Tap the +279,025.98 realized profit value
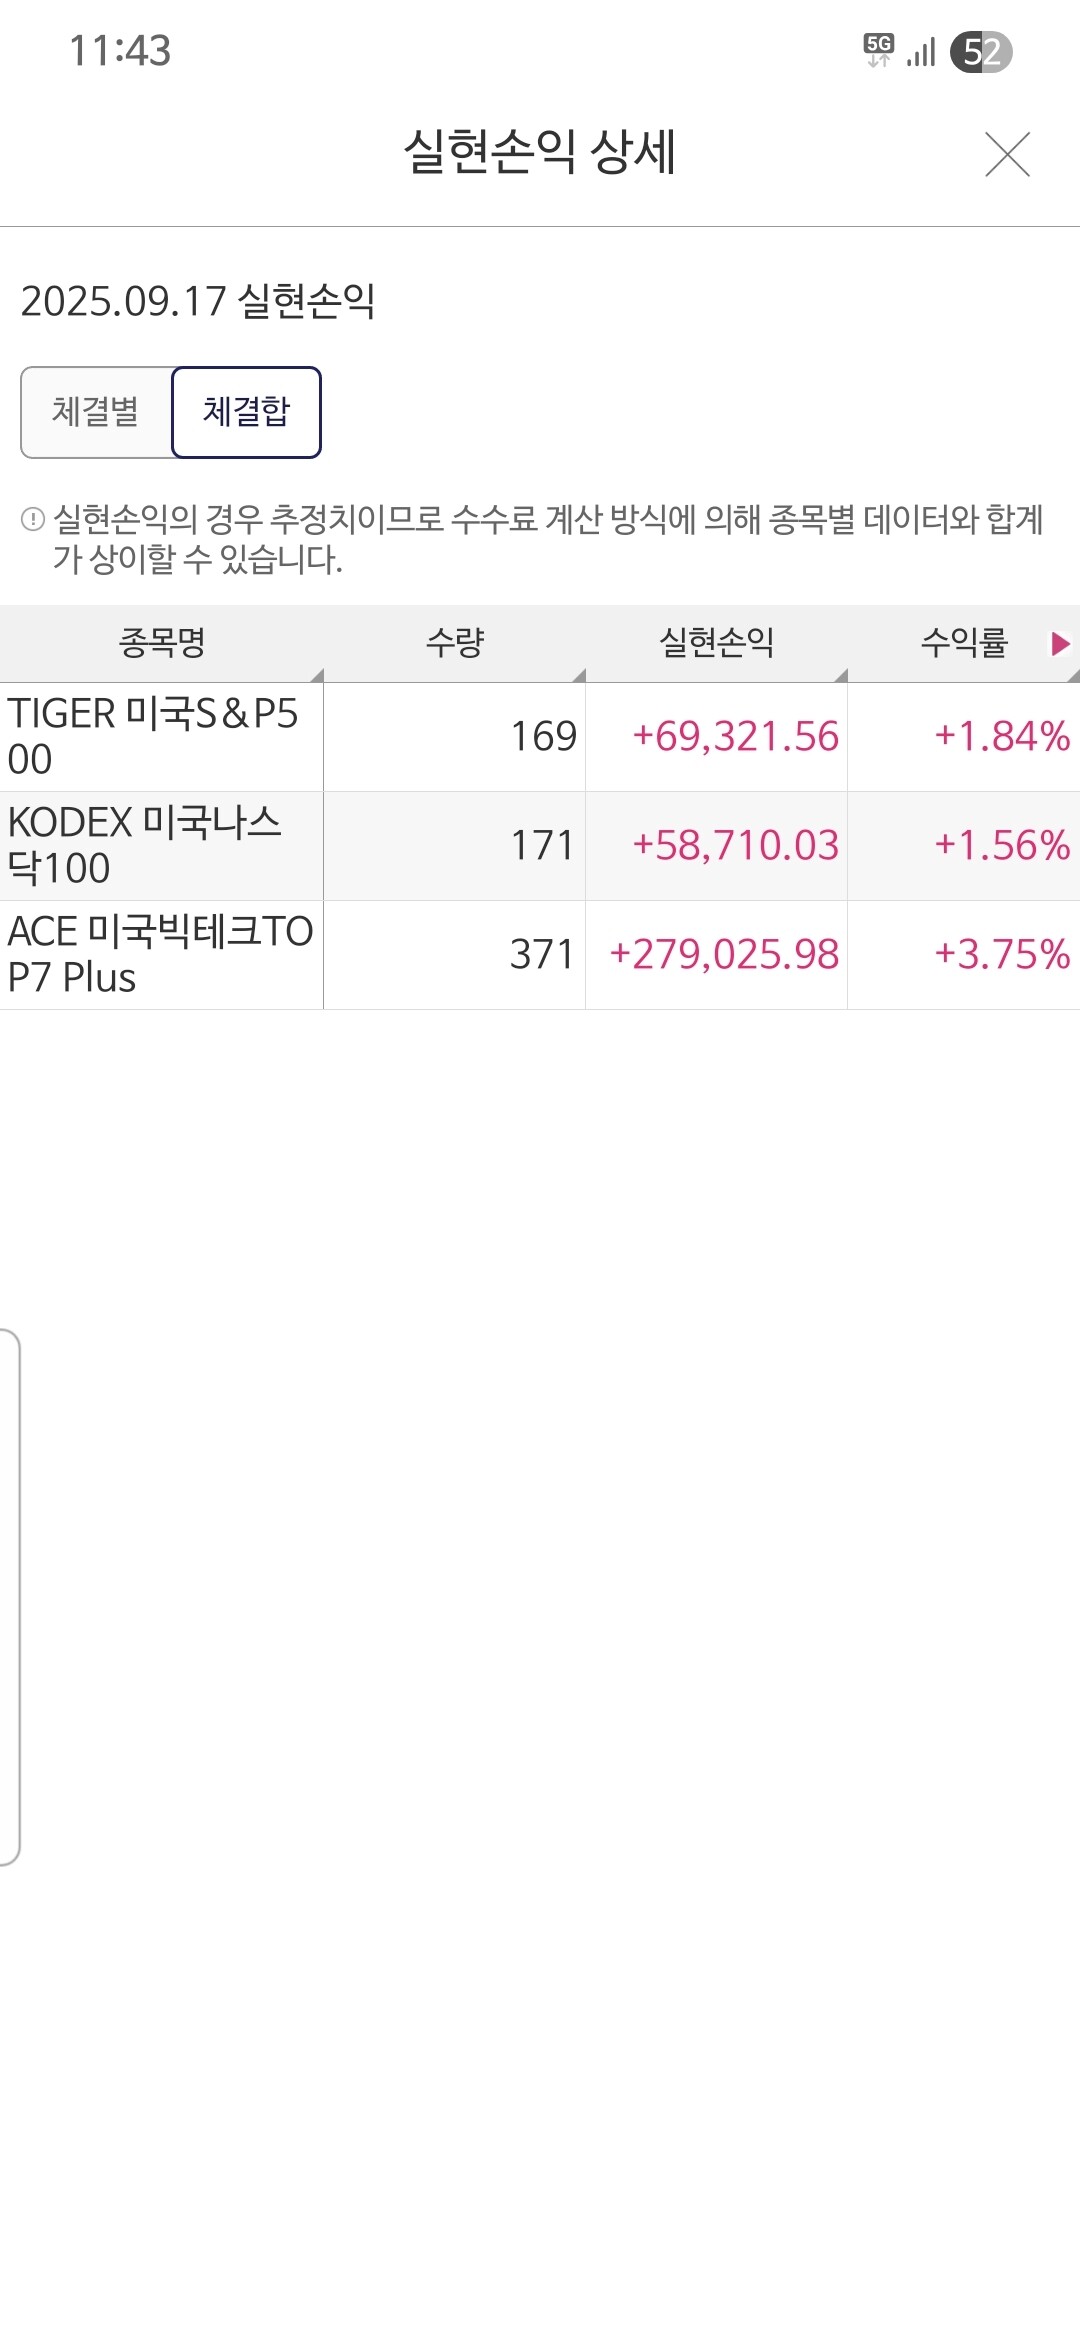Screen dimensions: 1080x2340 [x=724, y=955]
